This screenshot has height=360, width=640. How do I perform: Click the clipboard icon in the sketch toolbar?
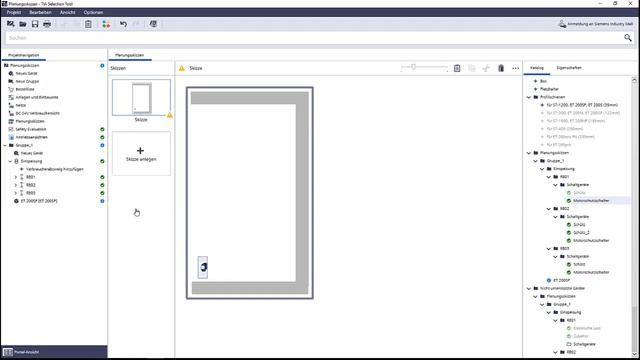(457, 68)
